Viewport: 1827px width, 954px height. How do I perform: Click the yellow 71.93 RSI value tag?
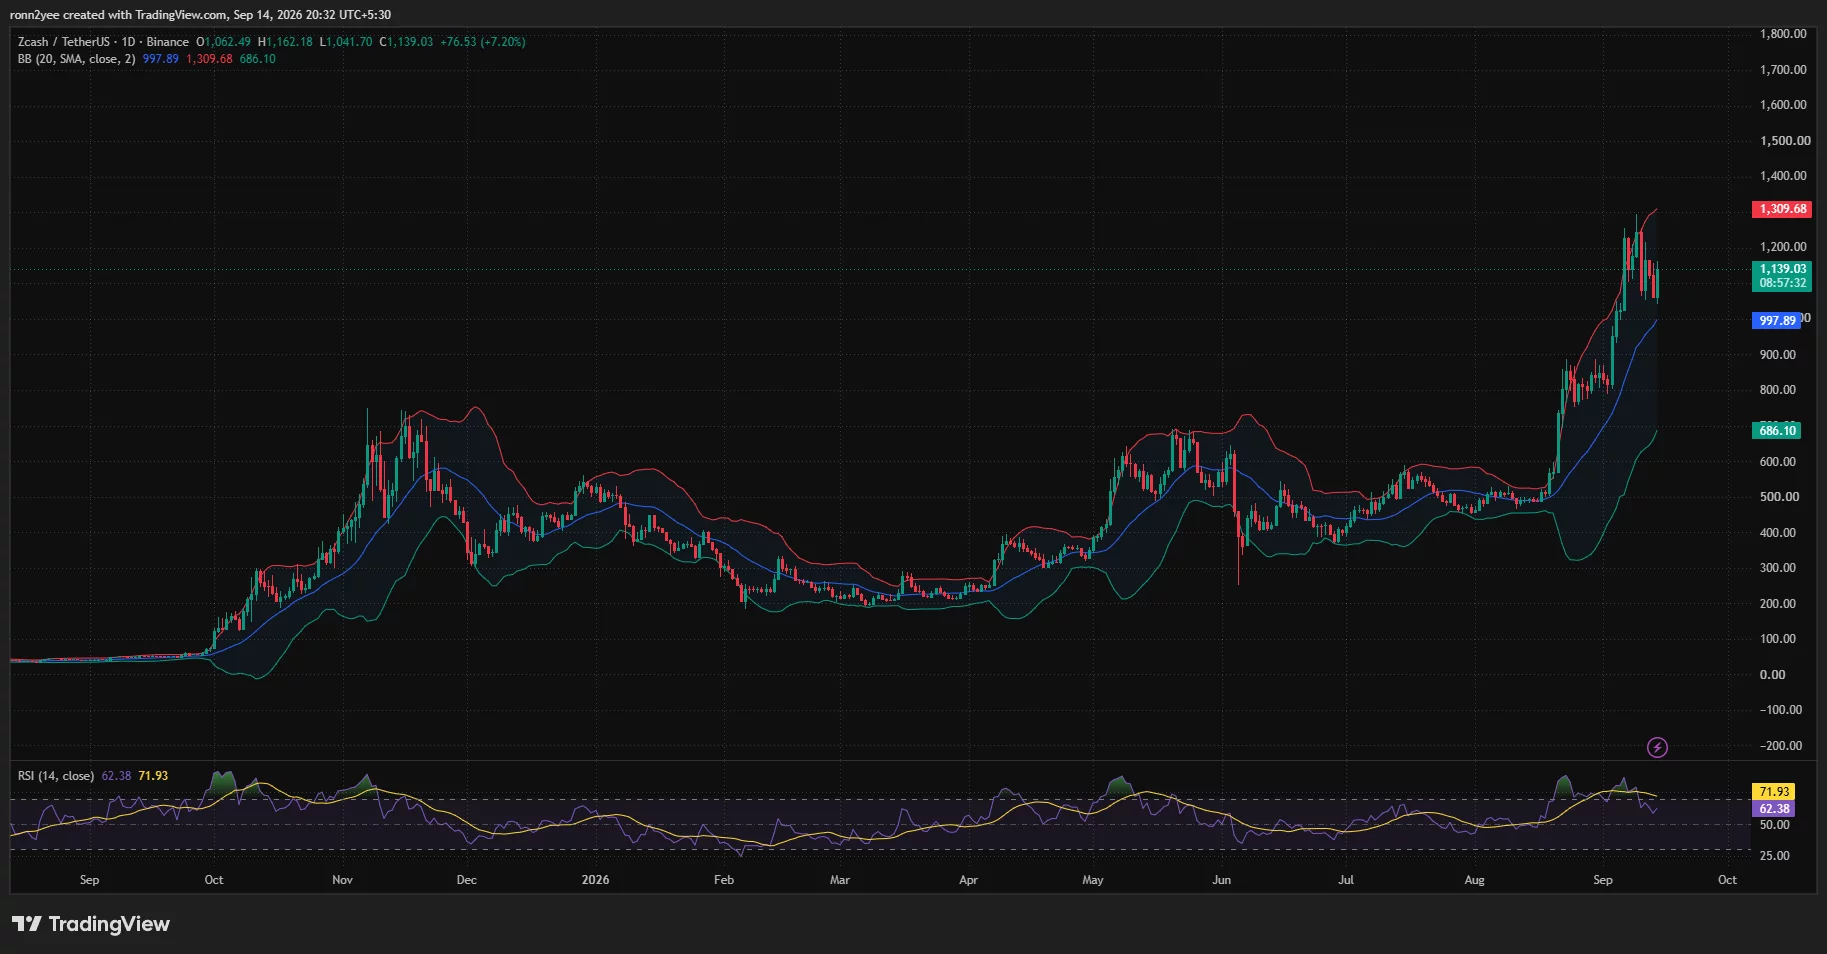pyautogui.click(x=1774, y=792)
